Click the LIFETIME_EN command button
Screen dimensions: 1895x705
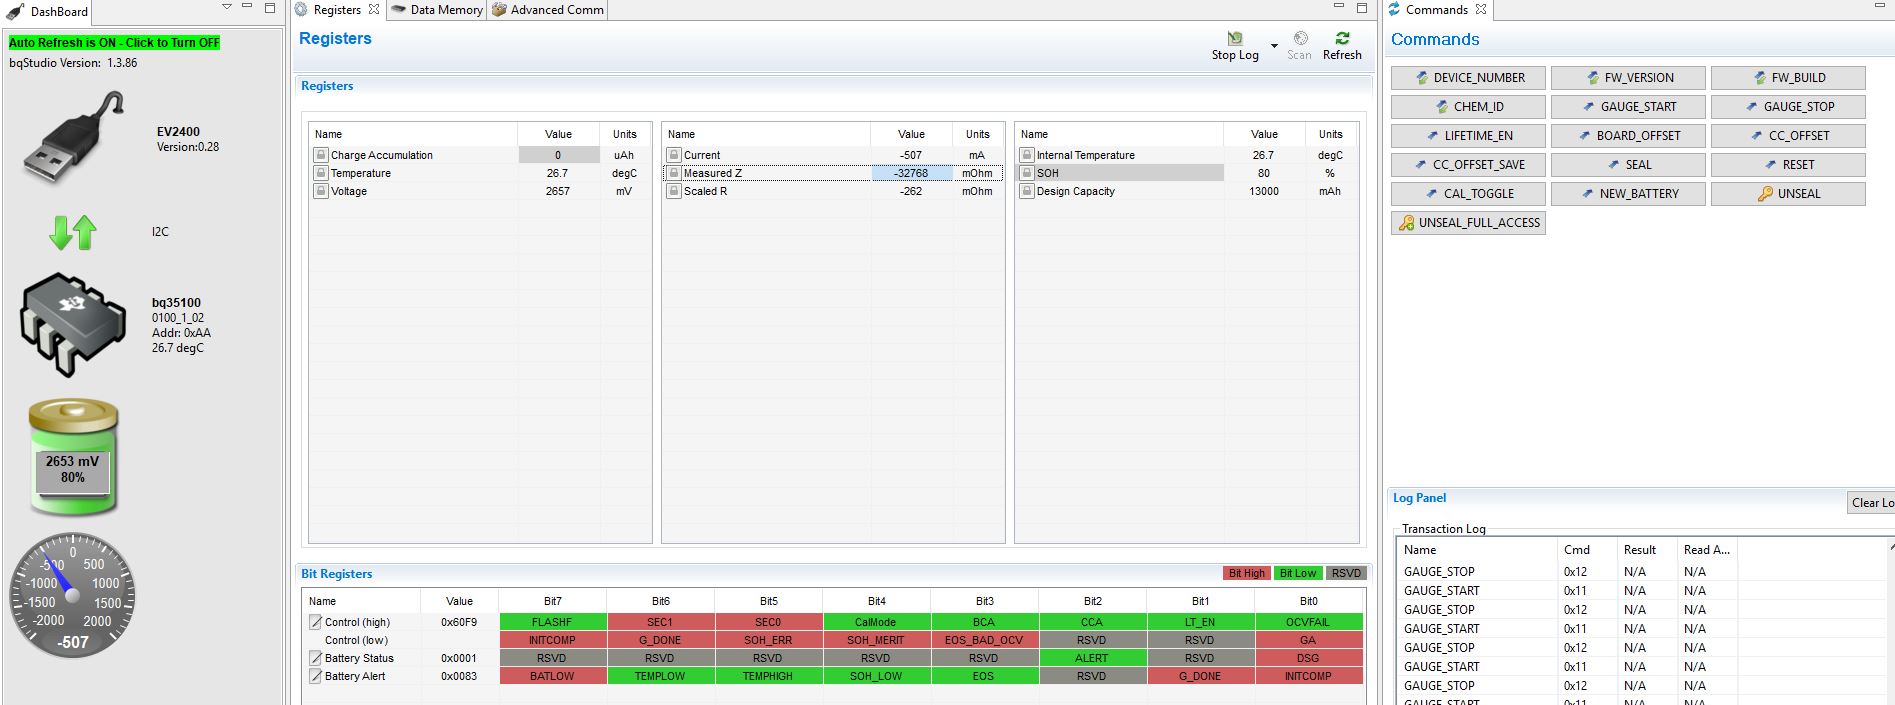pyautogui.click(x=1468, y=136)
